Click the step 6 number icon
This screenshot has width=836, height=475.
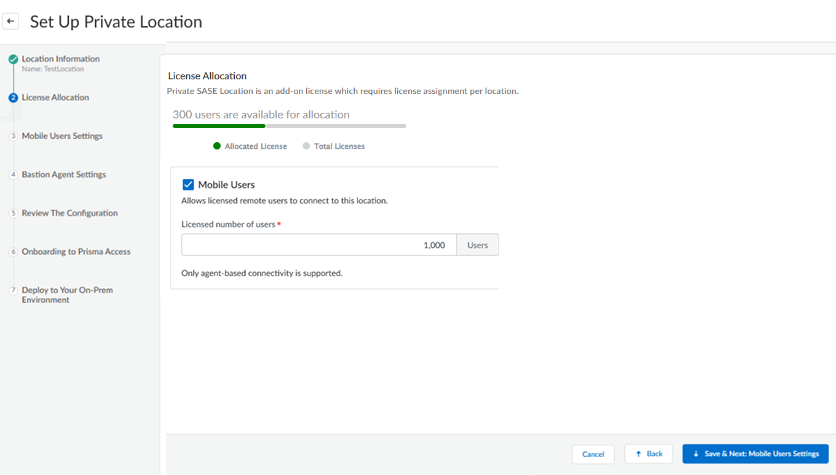[13, 252]
